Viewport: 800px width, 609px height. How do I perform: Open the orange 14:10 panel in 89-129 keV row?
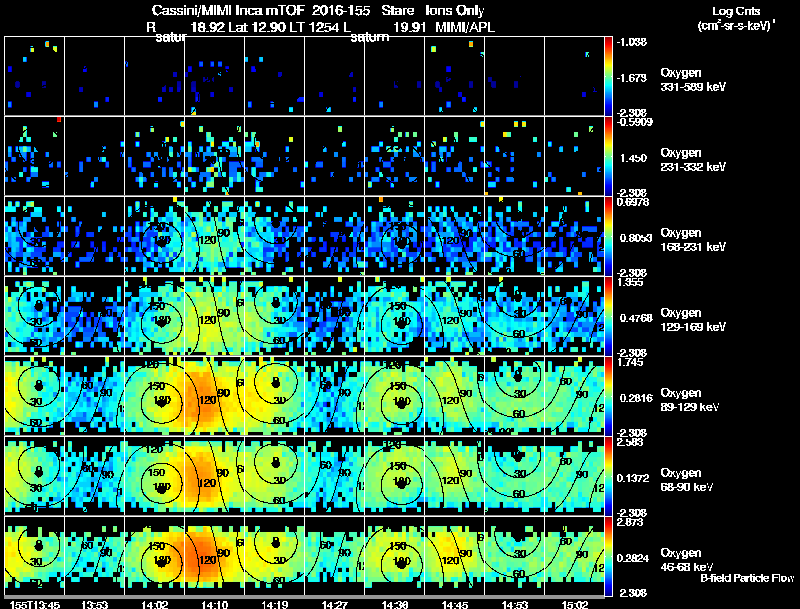point(214,396)
